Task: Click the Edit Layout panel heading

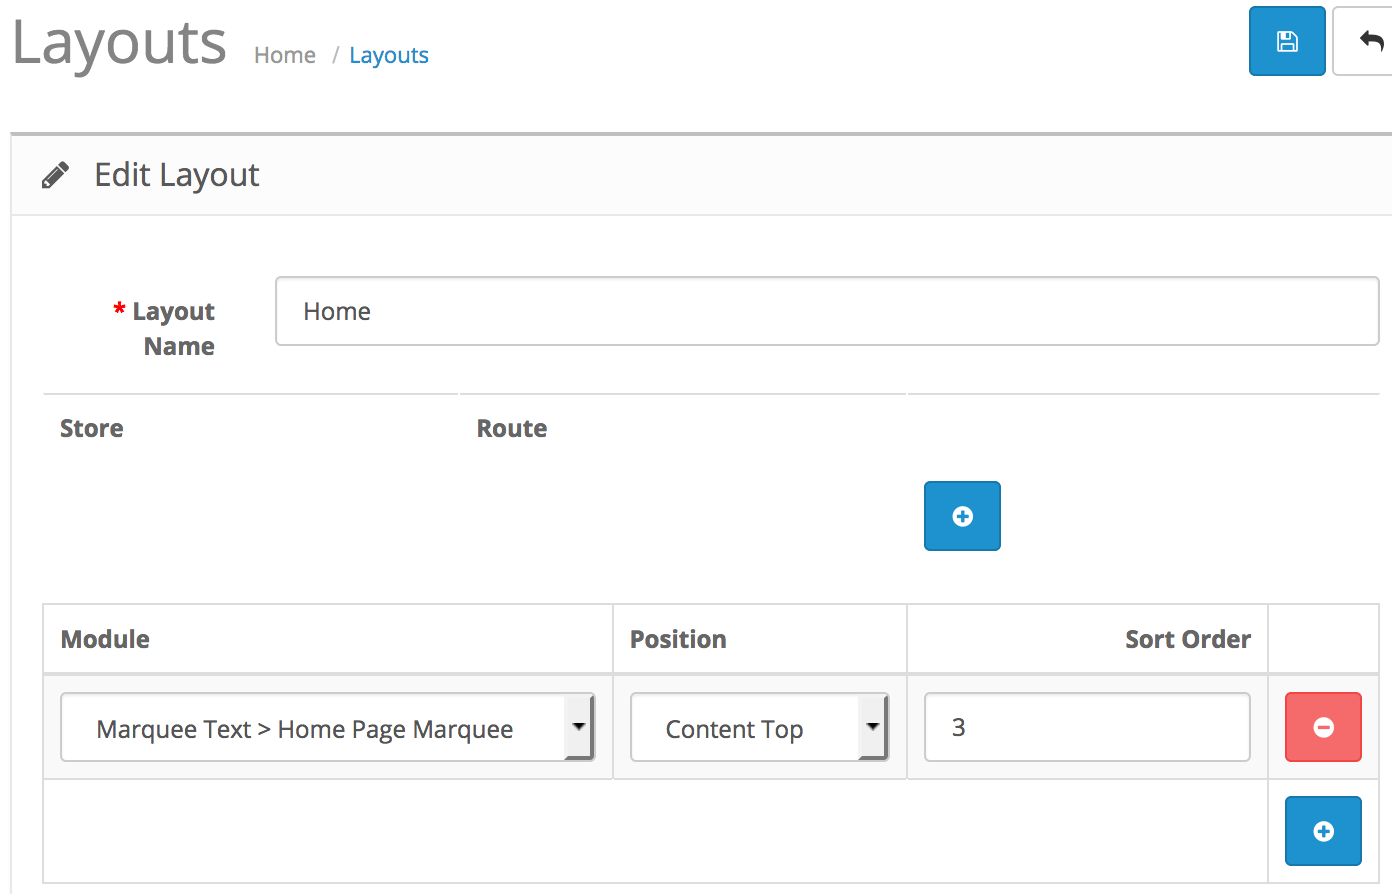Action: coord(177,175)
